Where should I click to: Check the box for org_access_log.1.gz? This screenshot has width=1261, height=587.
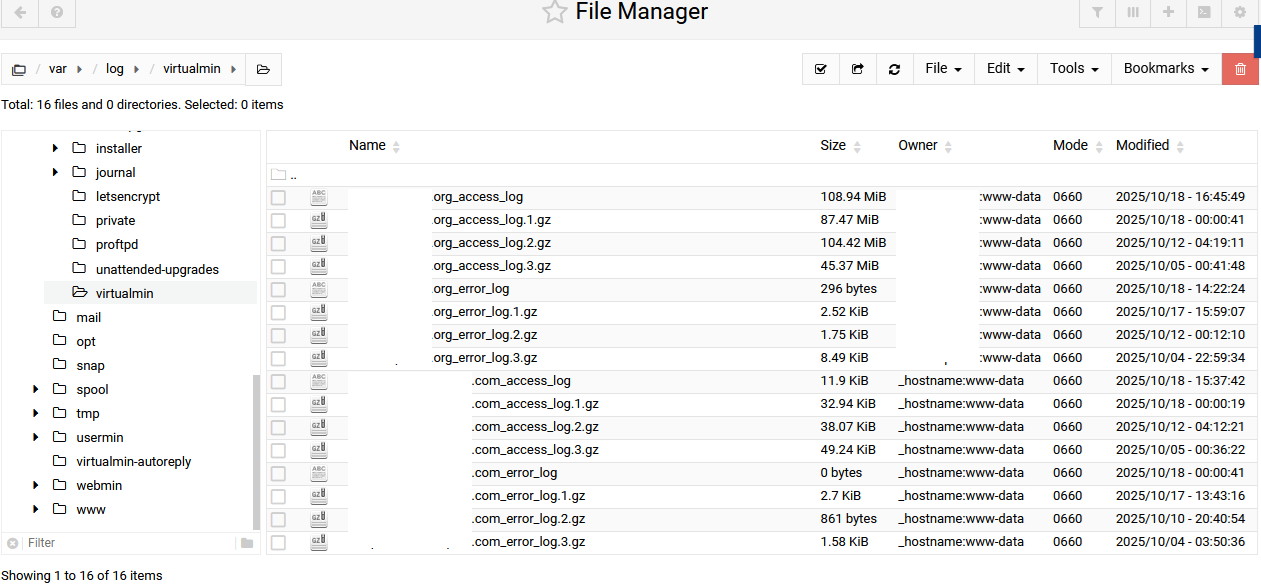[x=278, y=220]
